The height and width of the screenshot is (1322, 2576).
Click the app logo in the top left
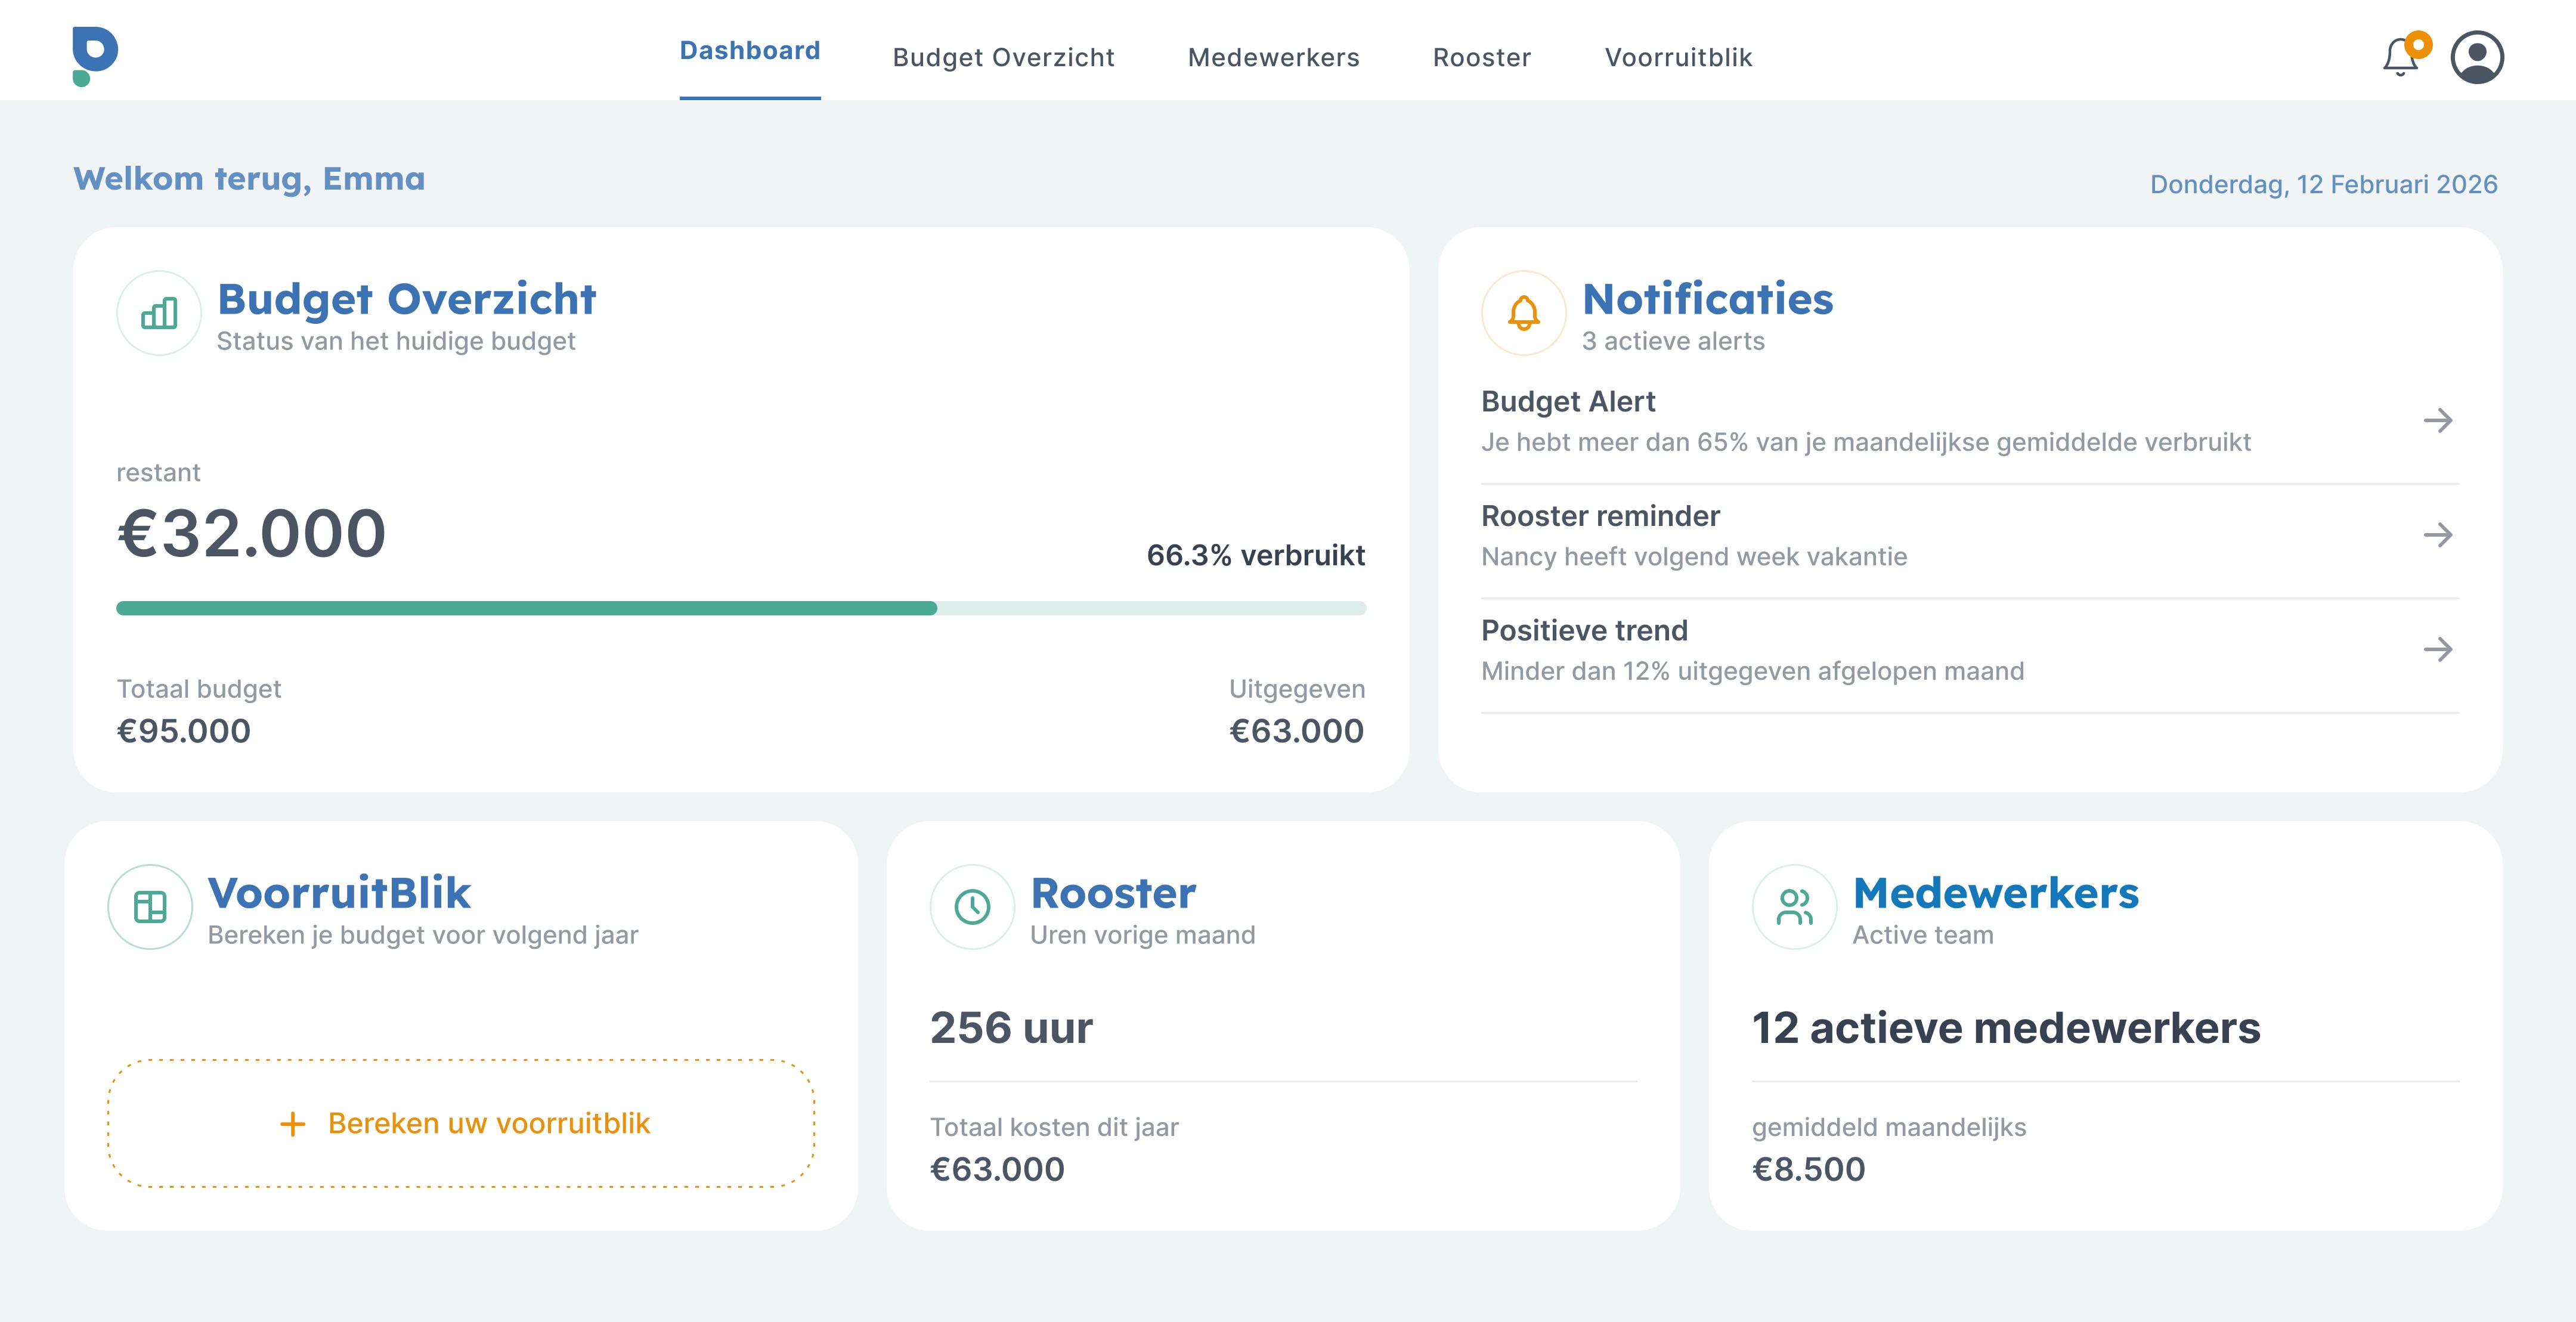pyautogui.click(x=96, y=57)
